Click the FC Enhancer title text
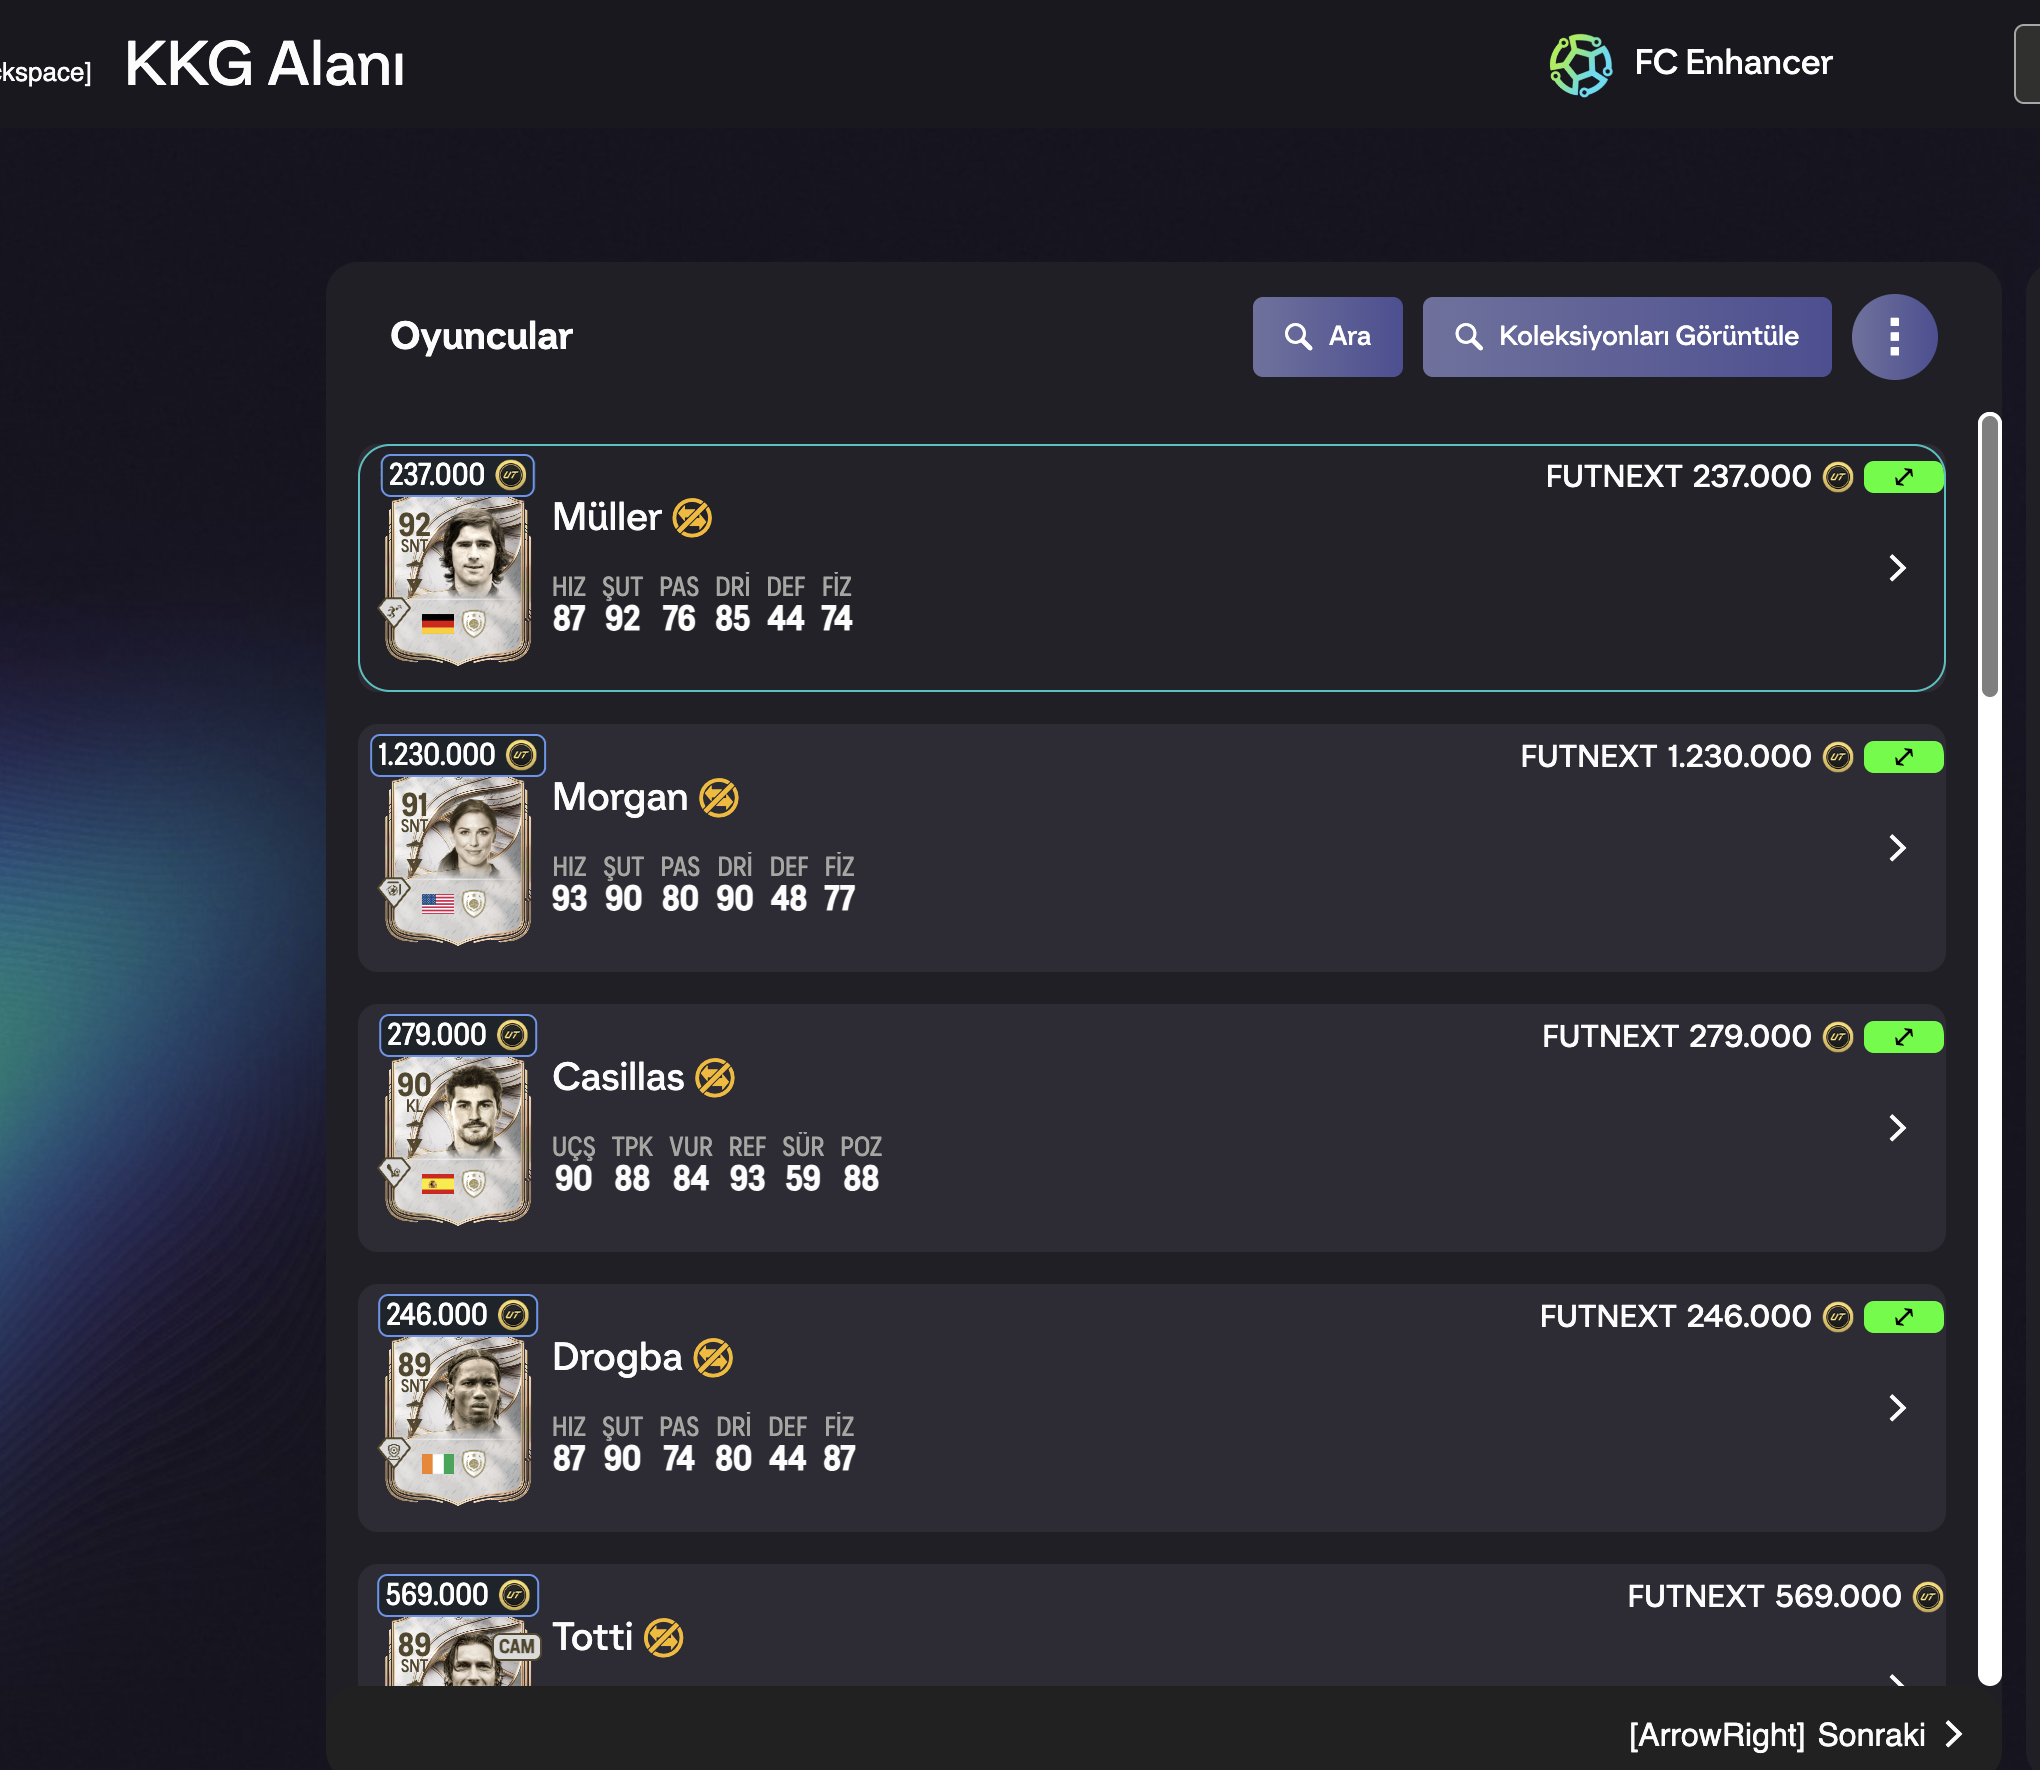The height and width of the screenshot is (1770, 2040). pos(1733,63)
